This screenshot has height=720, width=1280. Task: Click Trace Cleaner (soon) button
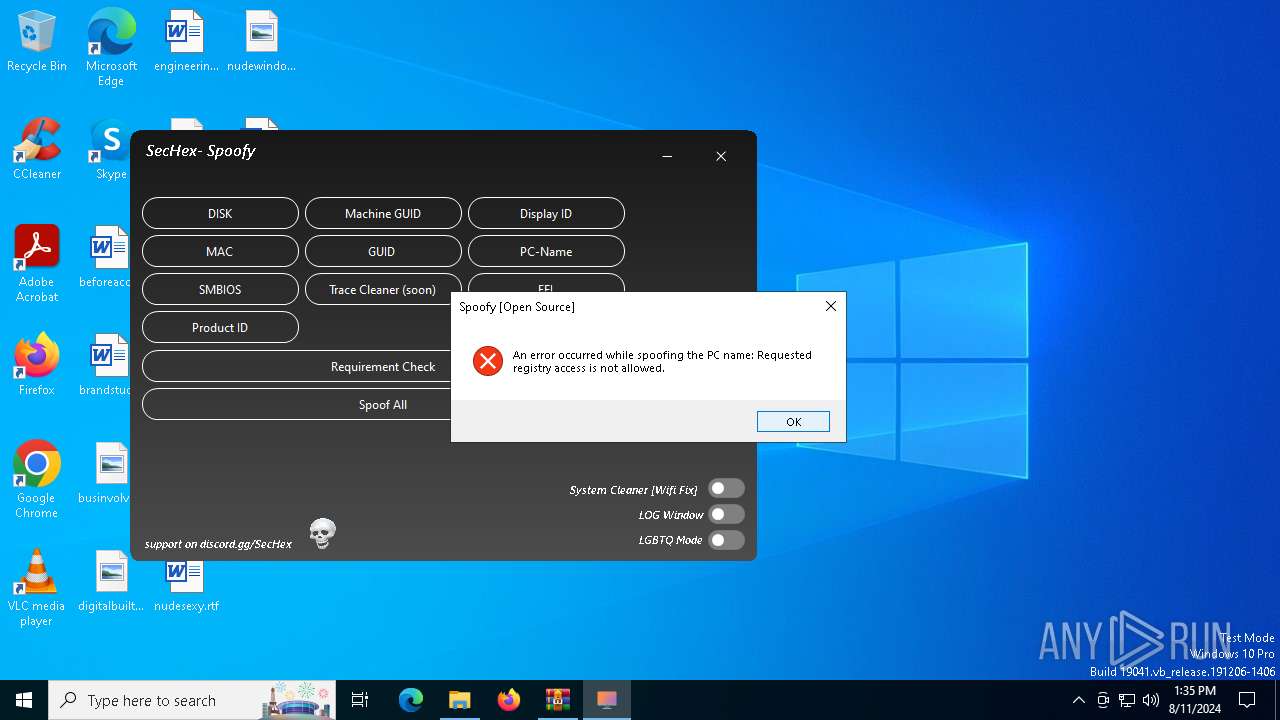(383, 289)
